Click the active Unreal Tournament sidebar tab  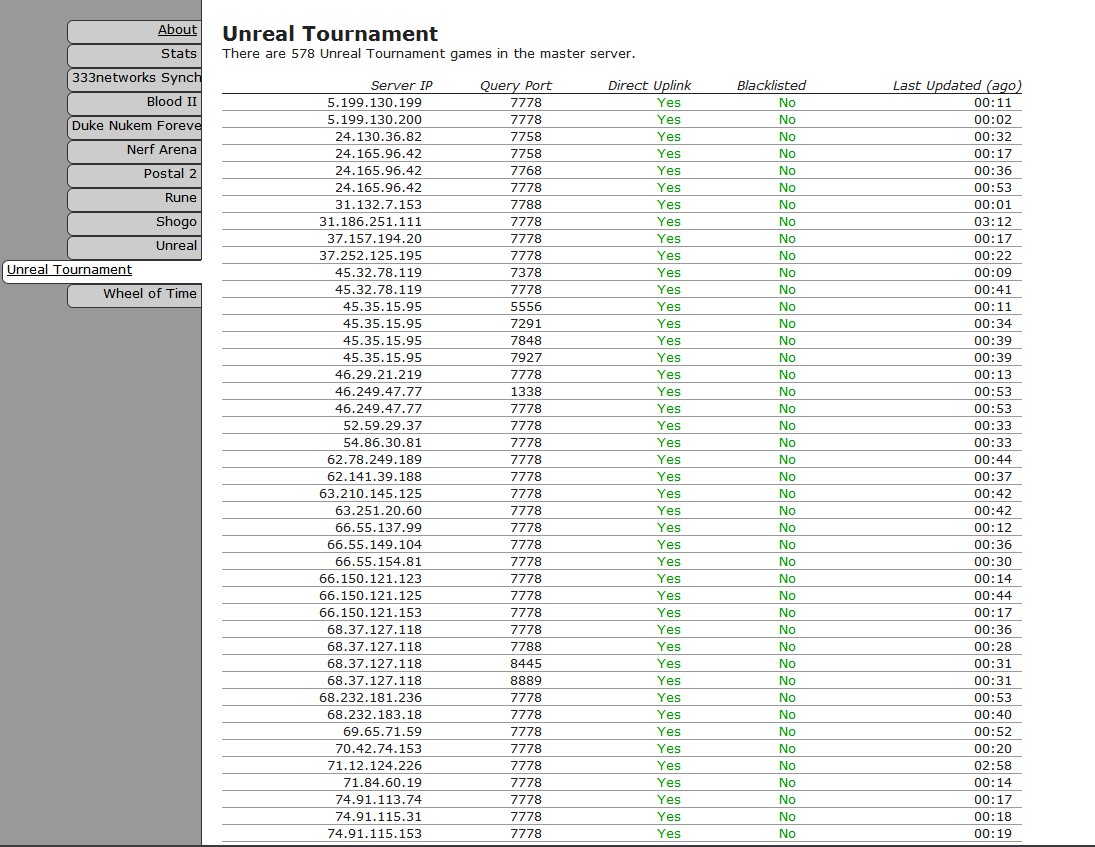[x=103, y=270]
